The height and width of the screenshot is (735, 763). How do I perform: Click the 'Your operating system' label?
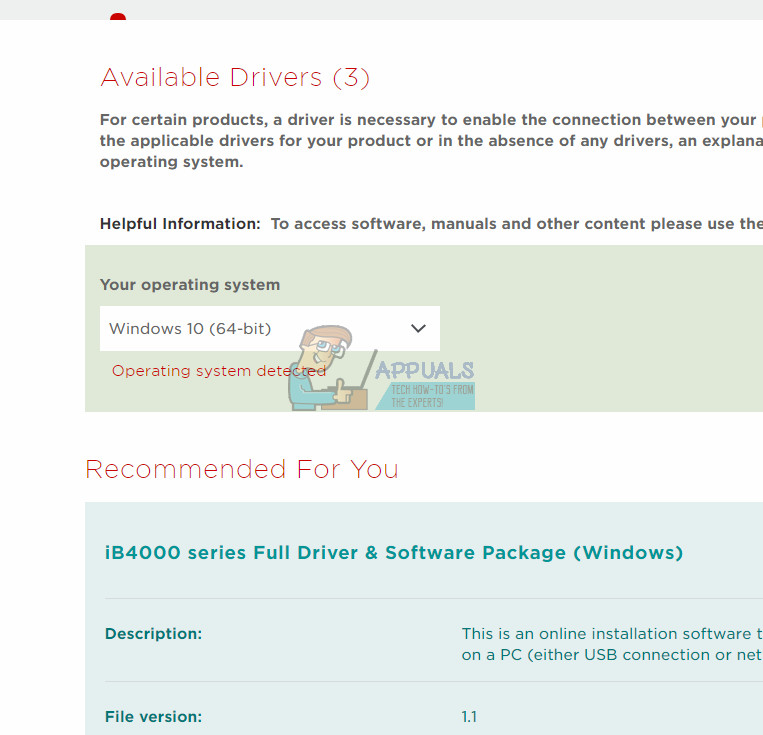190,285
